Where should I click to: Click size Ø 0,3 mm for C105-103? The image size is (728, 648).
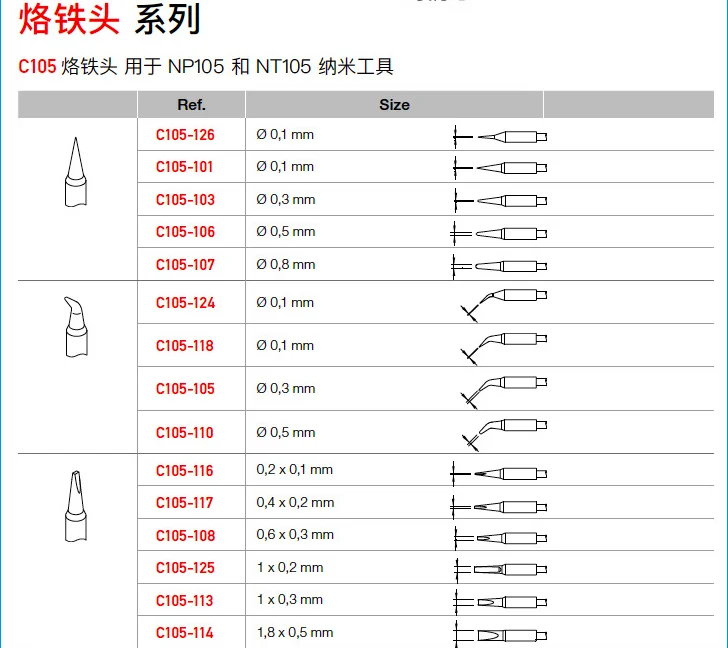286,200
